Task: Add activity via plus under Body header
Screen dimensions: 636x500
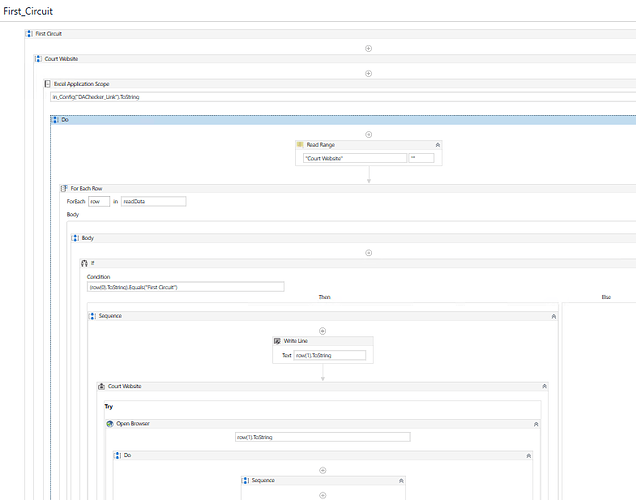Action: pyautogui.click(x=368, y=253)
